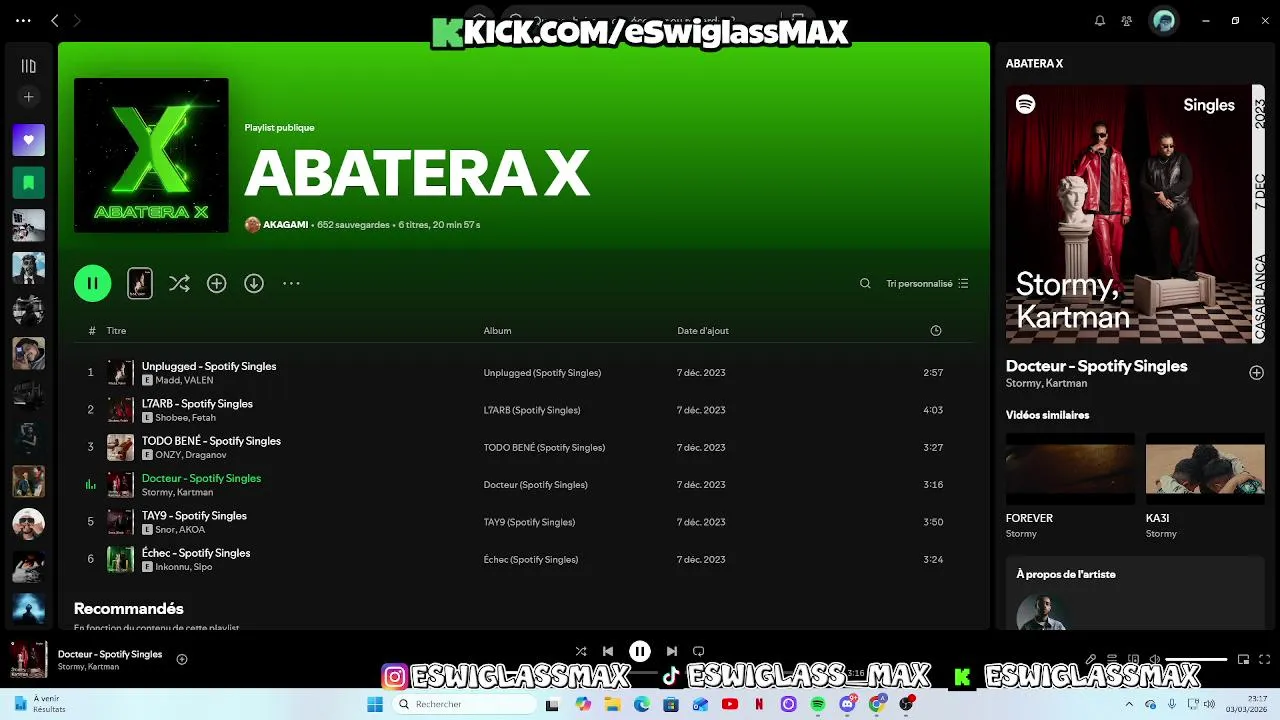Open the user profile avatar menu
The width and height of the screenshot is (1280, 720).
click(1163, 20)
